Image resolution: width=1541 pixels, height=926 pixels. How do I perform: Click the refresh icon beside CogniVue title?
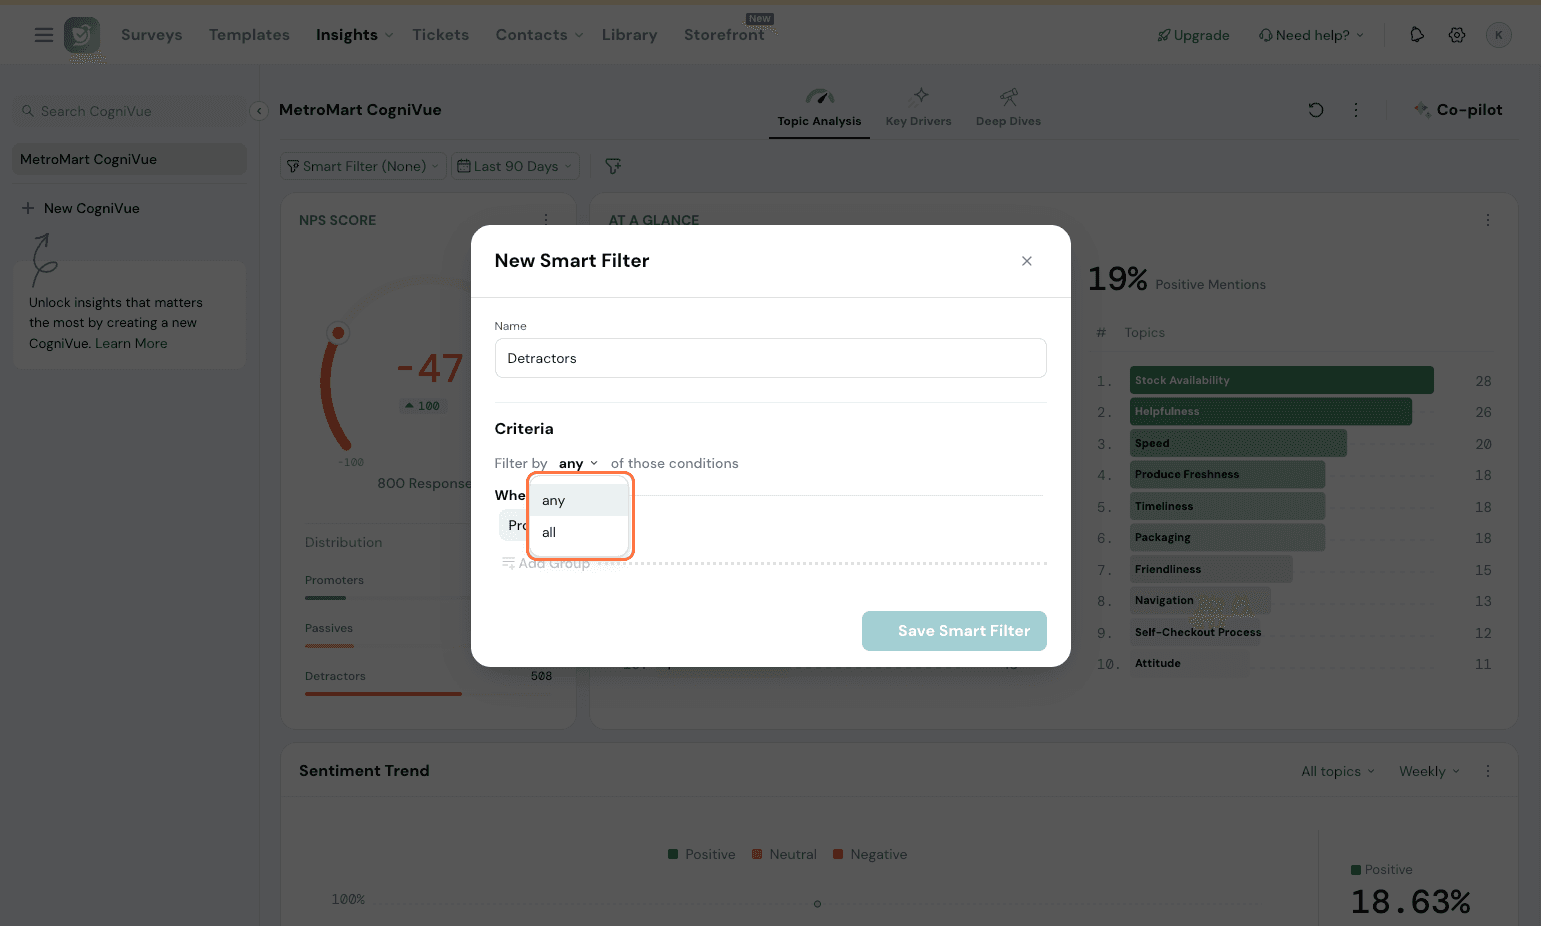[x=1316, y=110]
